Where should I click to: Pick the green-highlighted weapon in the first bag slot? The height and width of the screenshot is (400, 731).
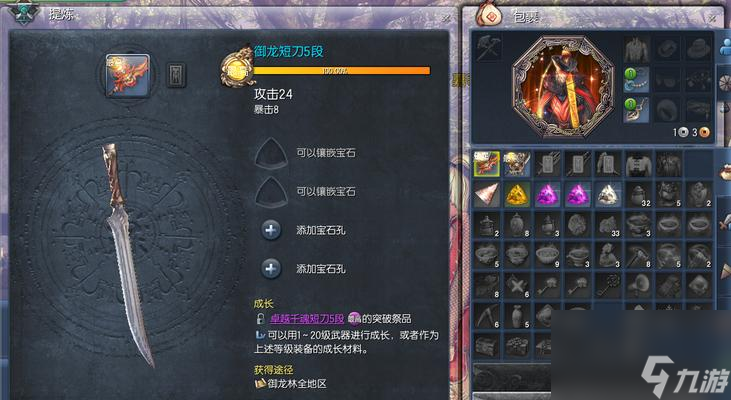tap(487, 164)
